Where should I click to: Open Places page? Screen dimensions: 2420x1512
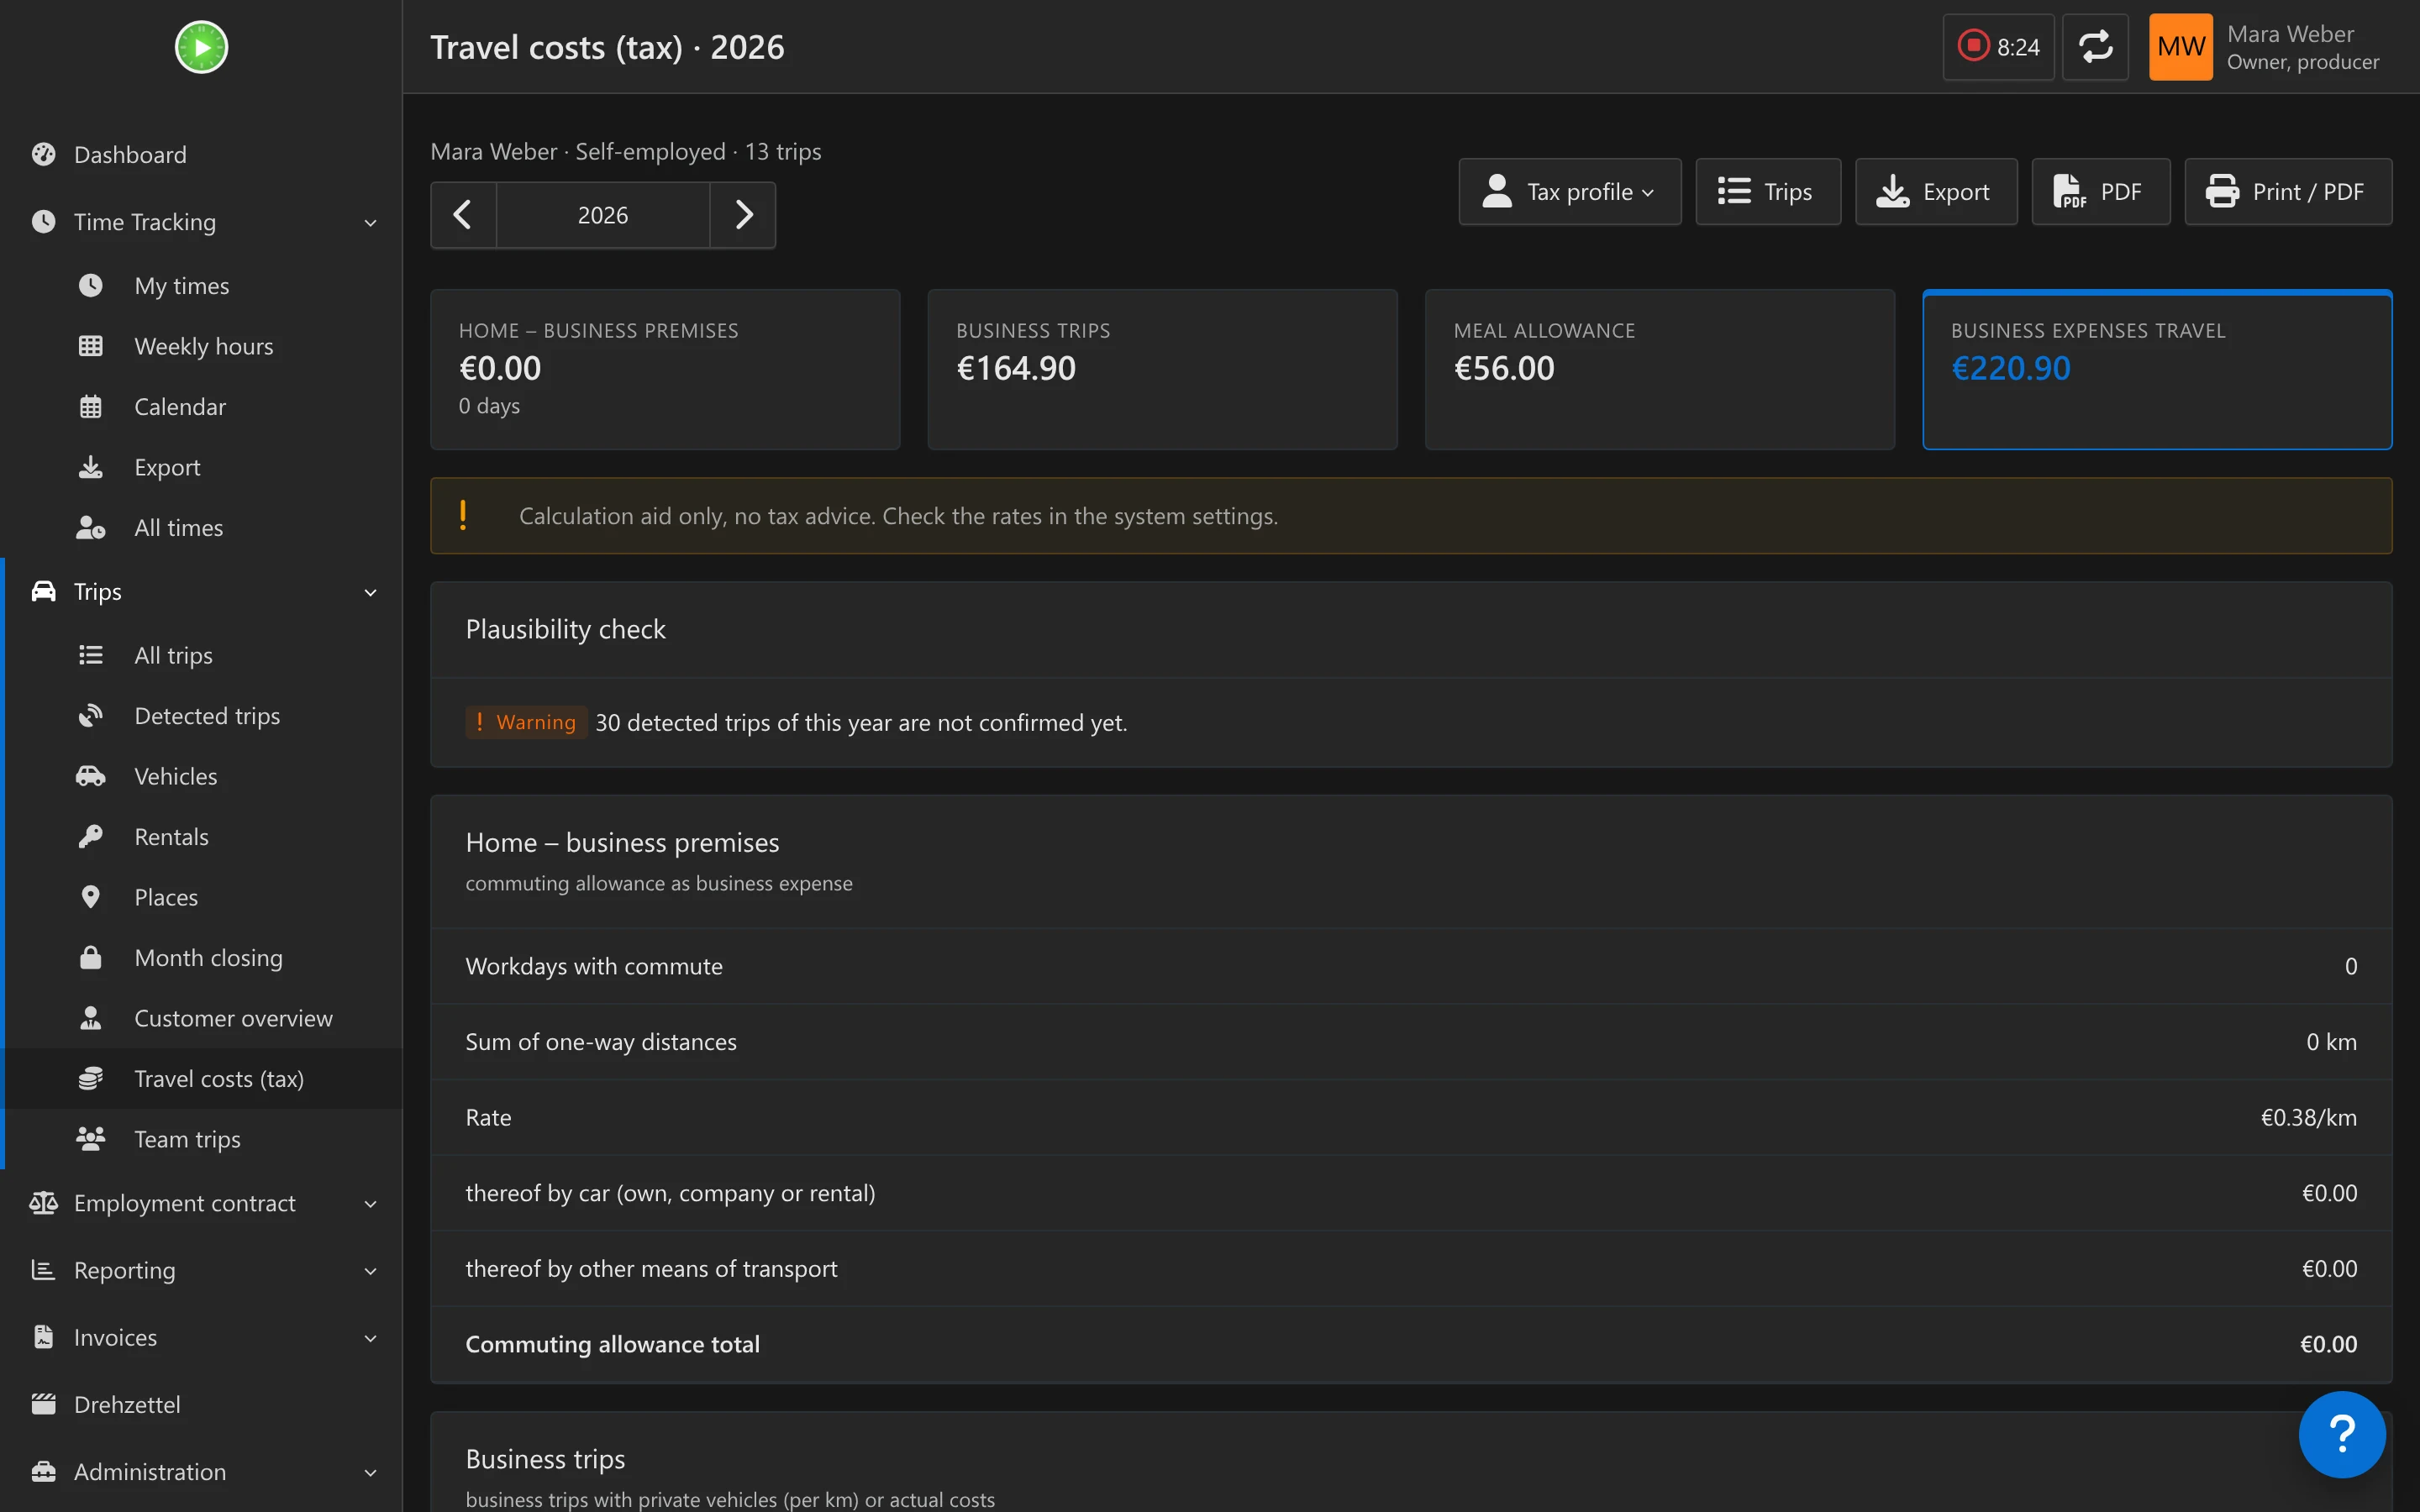point(201,897)
